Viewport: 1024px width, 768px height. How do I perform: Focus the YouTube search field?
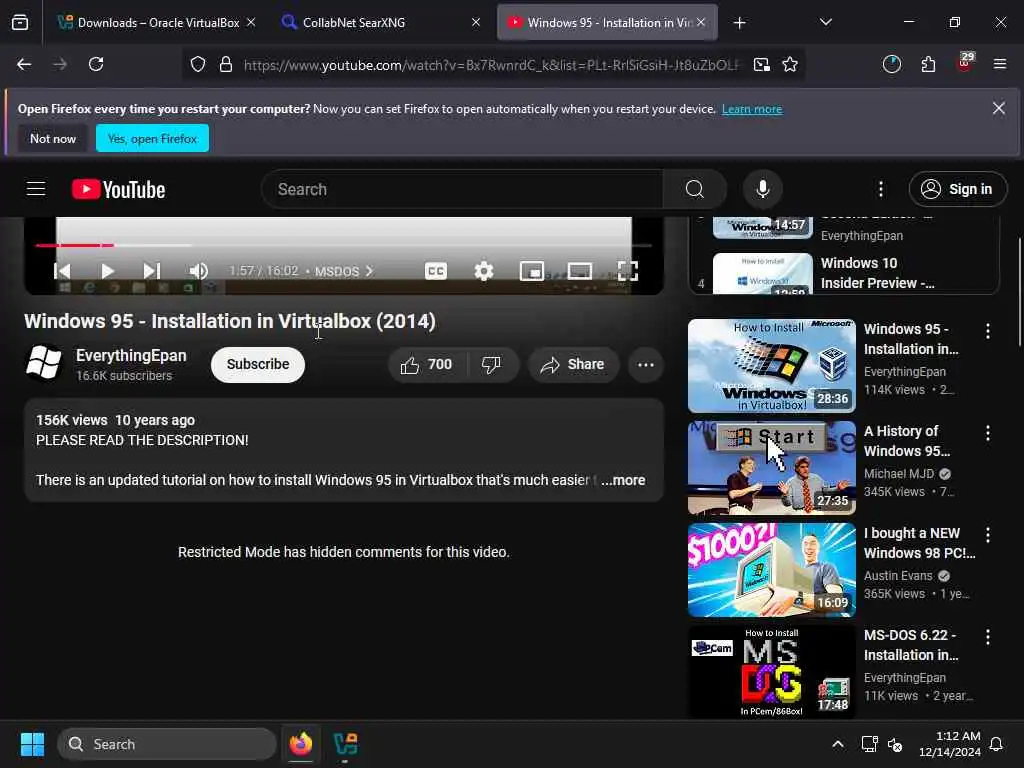tap(463, 189)
